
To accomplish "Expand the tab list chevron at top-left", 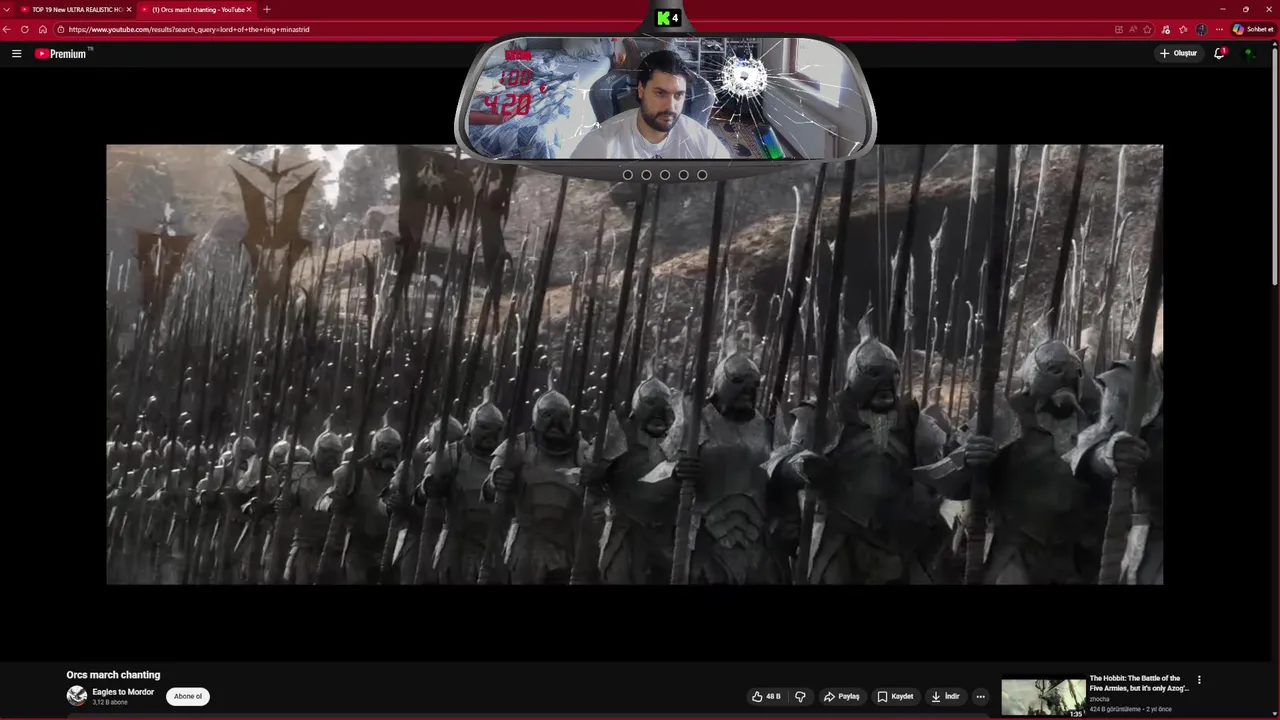I will (x=6, y=9).
